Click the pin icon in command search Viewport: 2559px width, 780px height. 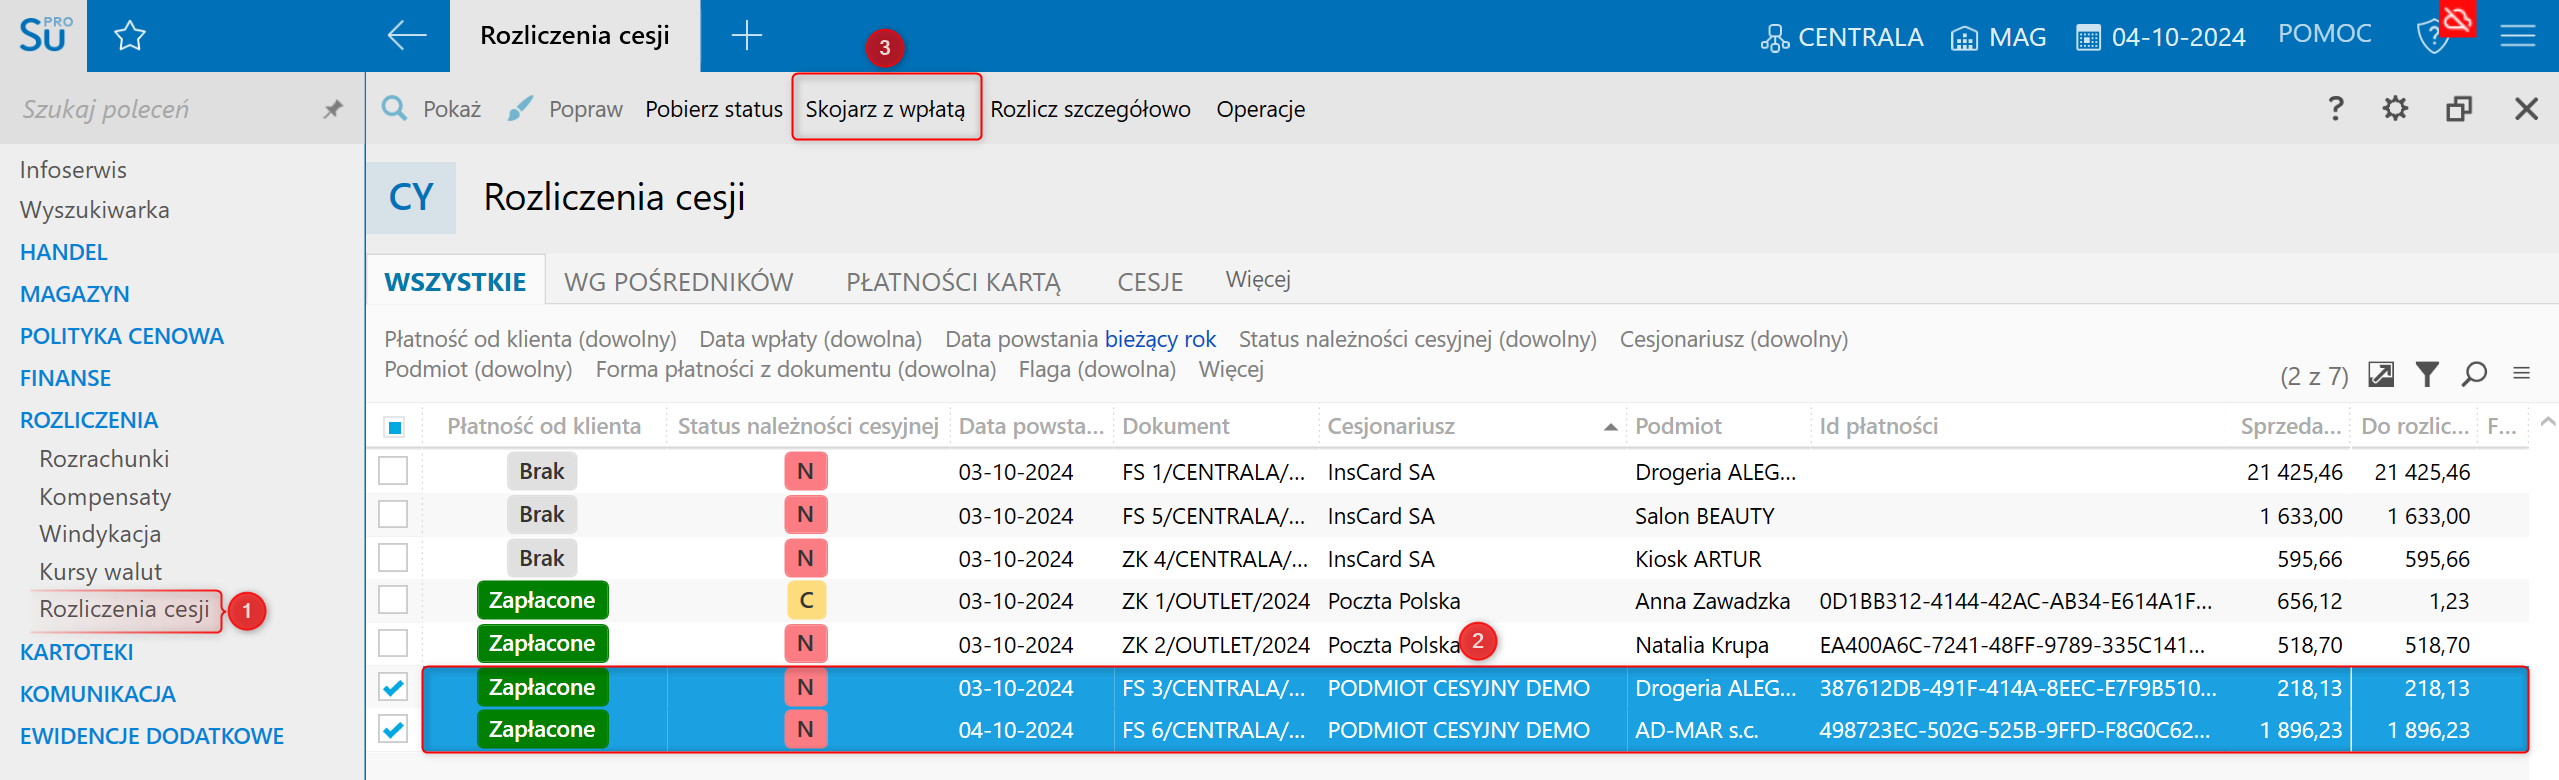[333, 109]
